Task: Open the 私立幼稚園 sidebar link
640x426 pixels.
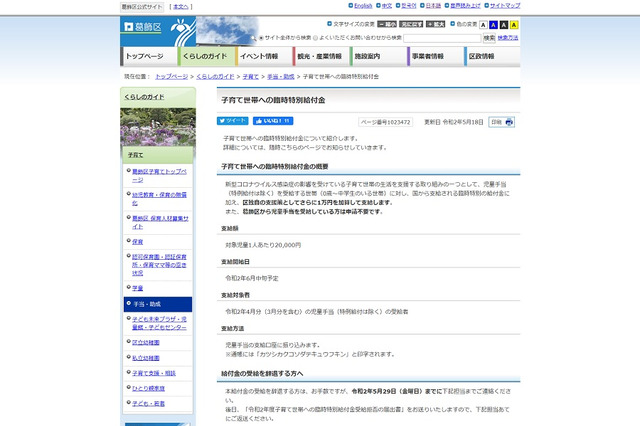Action: (146, 358)
